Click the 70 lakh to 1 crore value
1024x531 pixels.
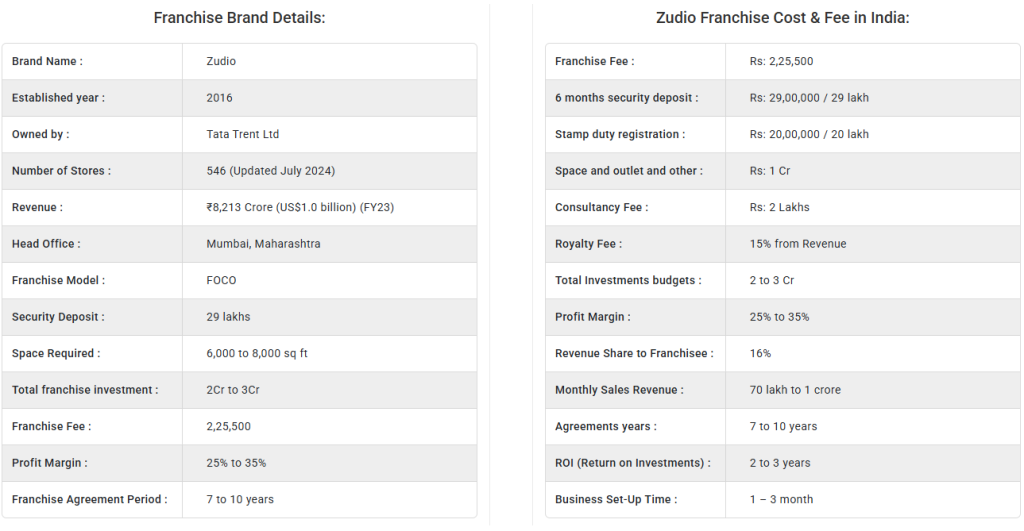795,390
